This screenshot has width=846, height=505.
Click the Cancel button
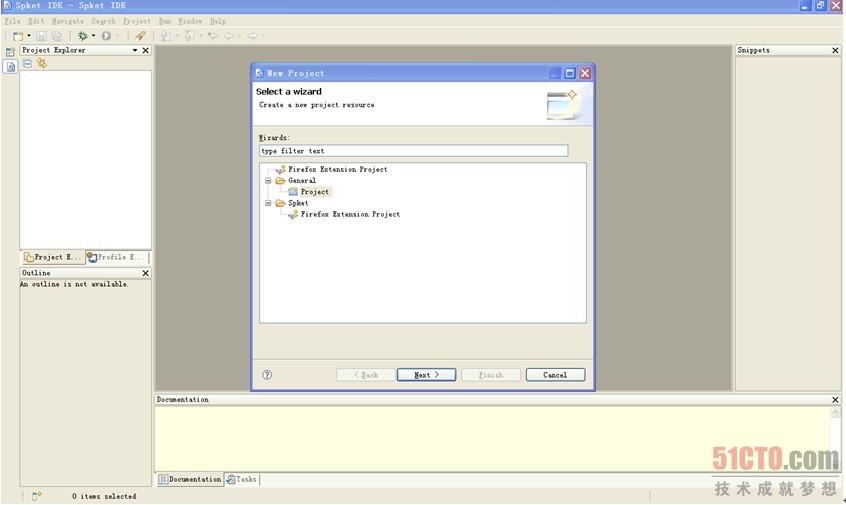[x=555, y=375]
